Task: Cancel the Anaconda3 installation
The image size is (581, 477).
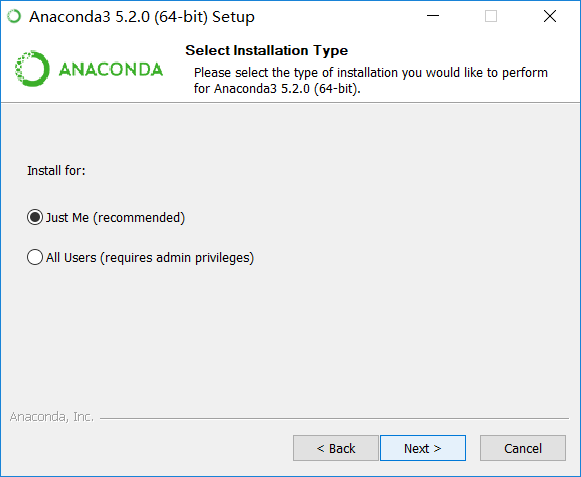Action: [523, 448]
